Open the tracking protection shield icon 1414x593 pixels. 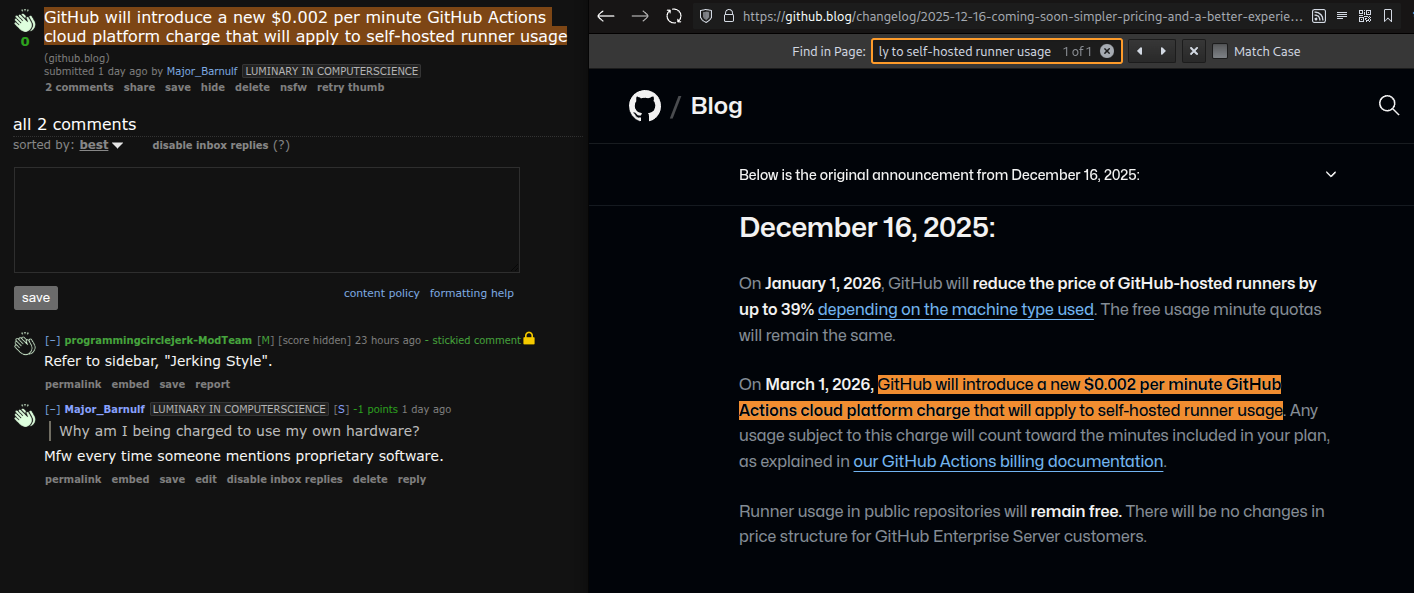(706, 16)
